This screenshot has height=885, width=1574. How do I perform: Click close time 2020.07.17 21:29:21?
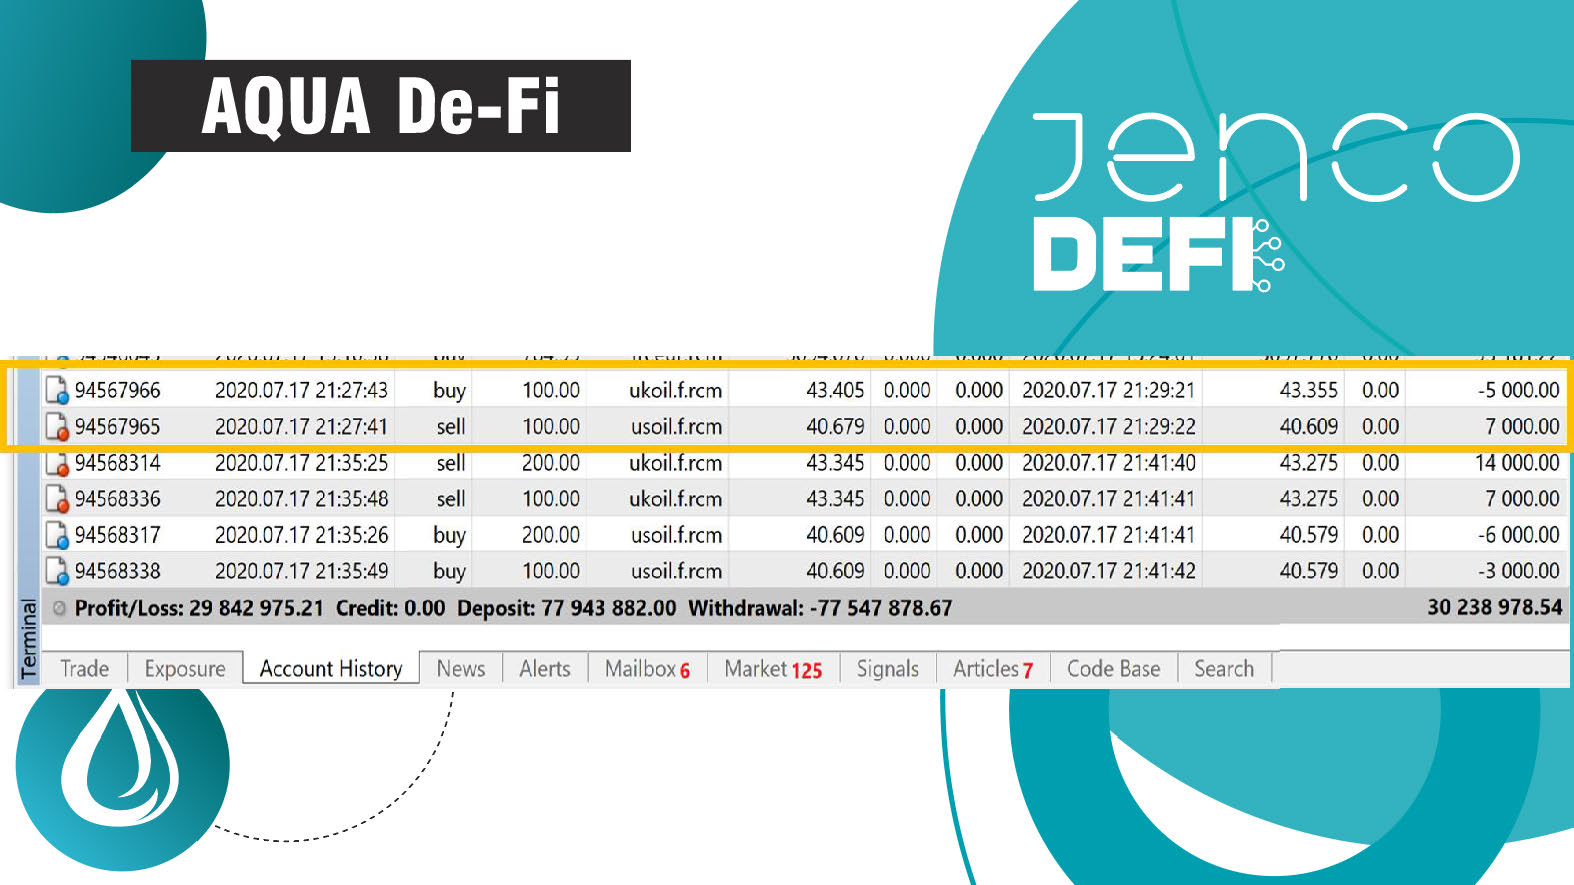tap(1109, 390)
